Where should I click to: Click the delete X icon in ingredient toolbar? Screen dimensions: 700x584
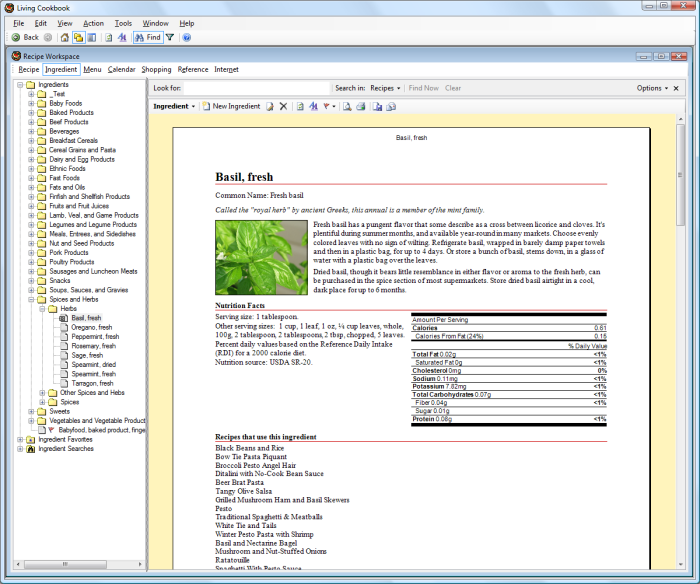click(283, 106)
